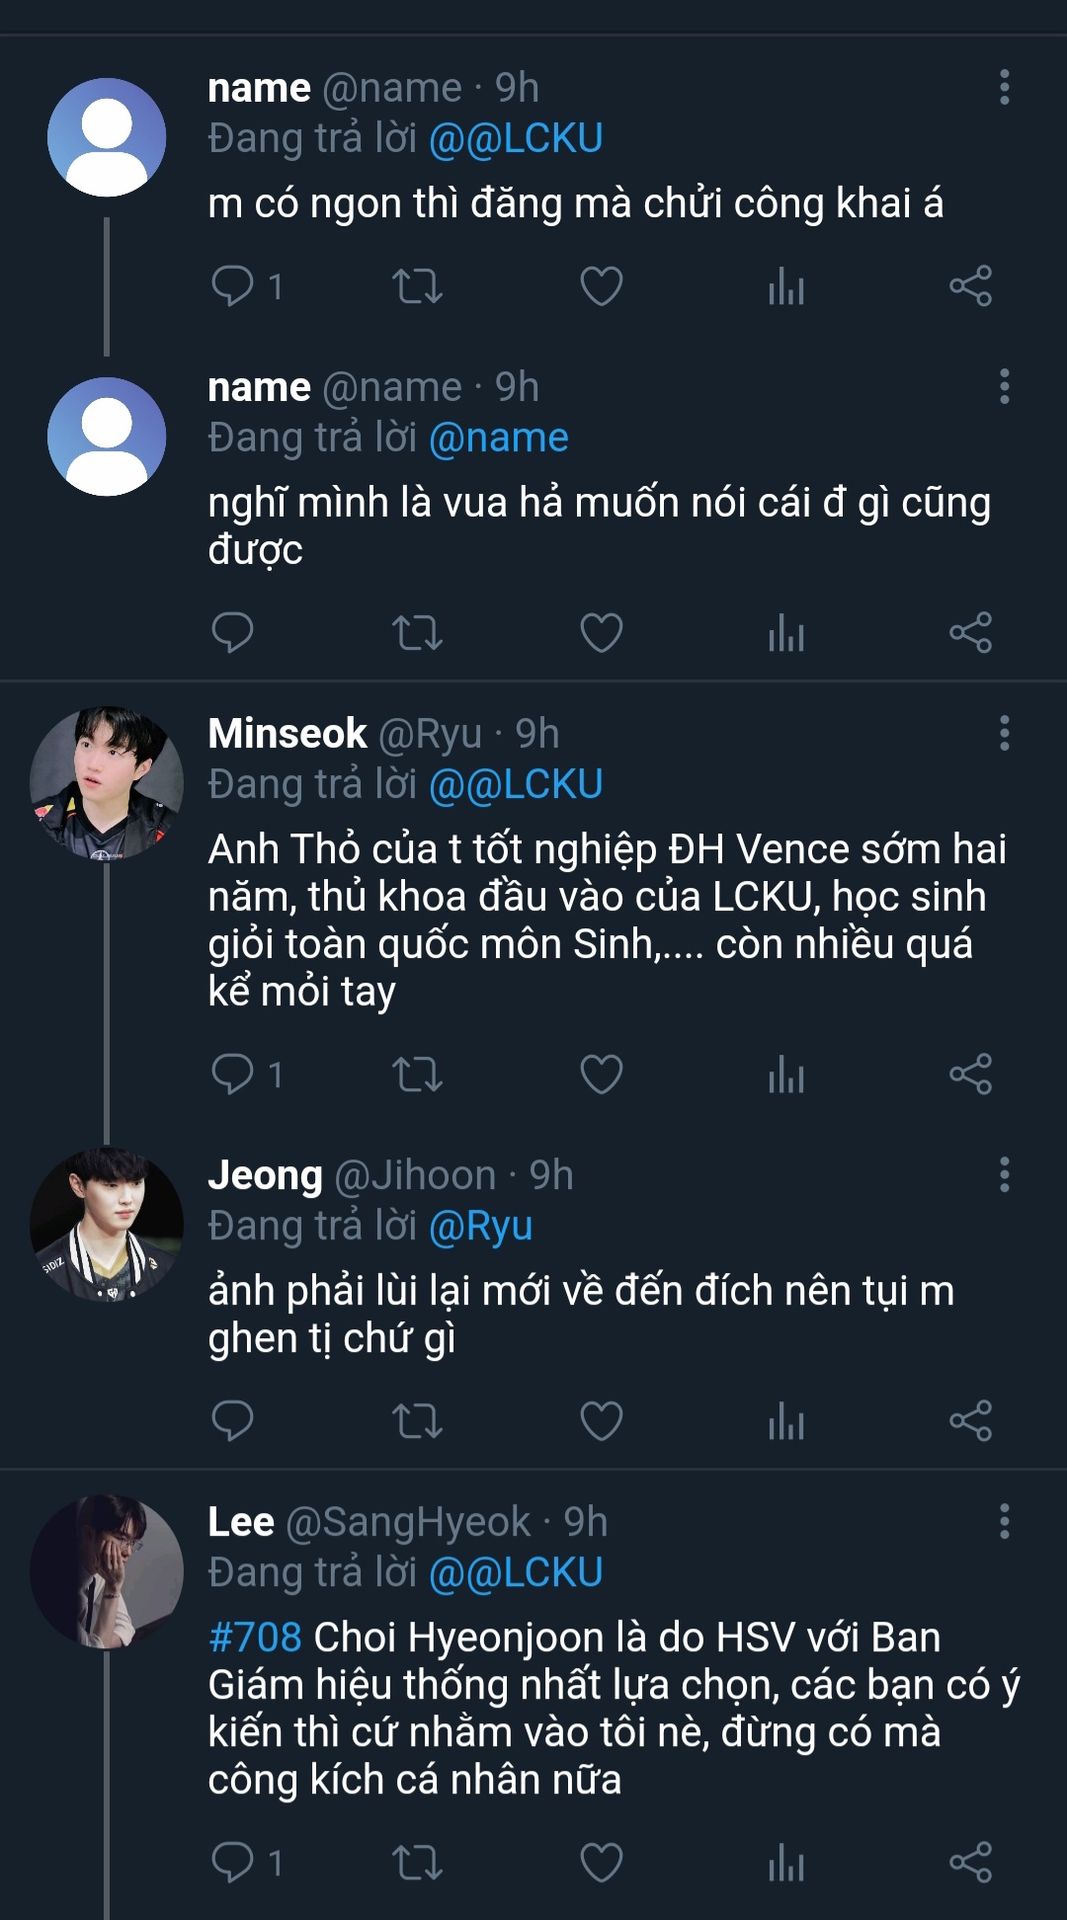Screen dimensions: 1067x1920
Task: View analytics for Lee's tweet
Action: 786,1862
